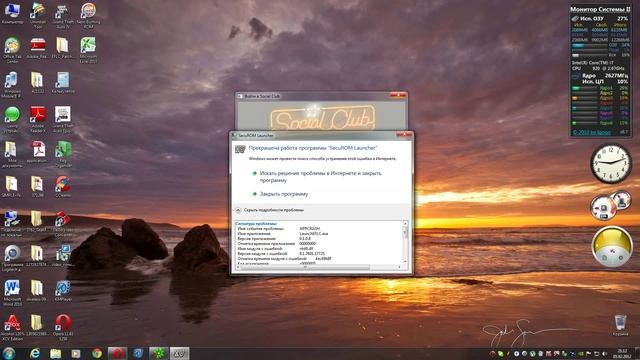Image resolution: width=640 pixels, height=360 pixels.
Task: Open the Microsoft Excel 2010 shortcut
Action: [x=88, y=49]
